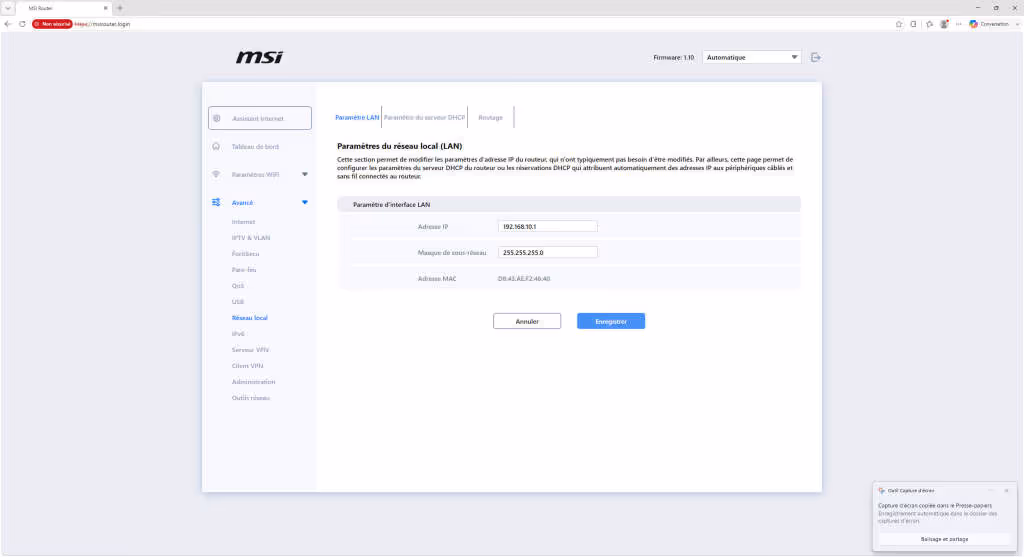The image size is (1024, 557).
Task: Open Pare-feu in the sidebar
Action: click(x=244, y=270)
